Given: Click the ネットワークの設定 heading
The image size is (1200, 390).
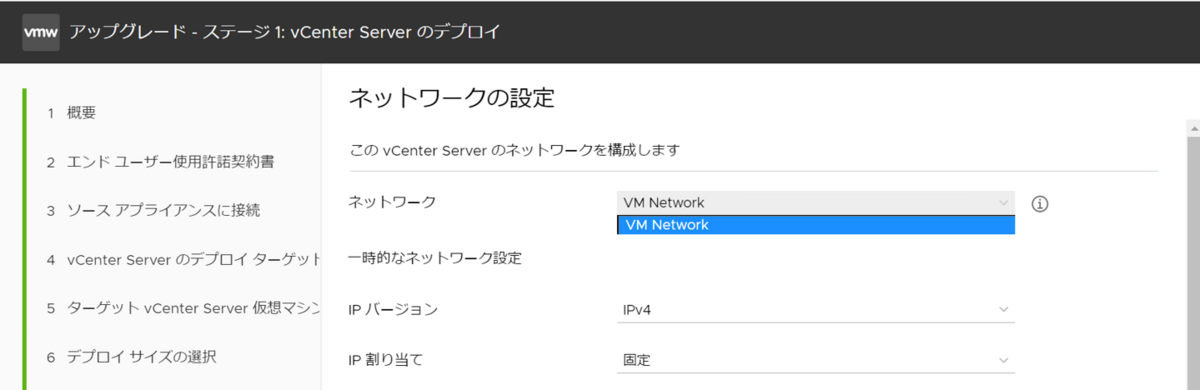Looking at the screenshot, I should [x=451, y=98].
